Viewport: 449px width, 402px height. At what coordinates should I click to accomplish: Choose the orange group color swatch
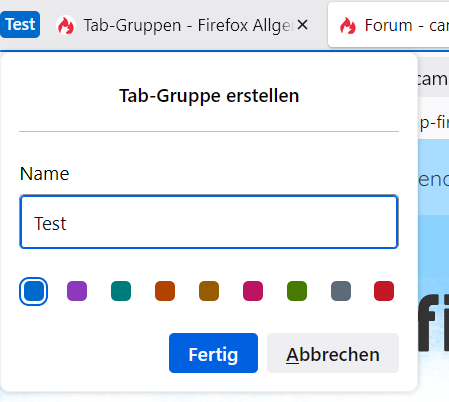pyautogui.click(x=165, y=291)
